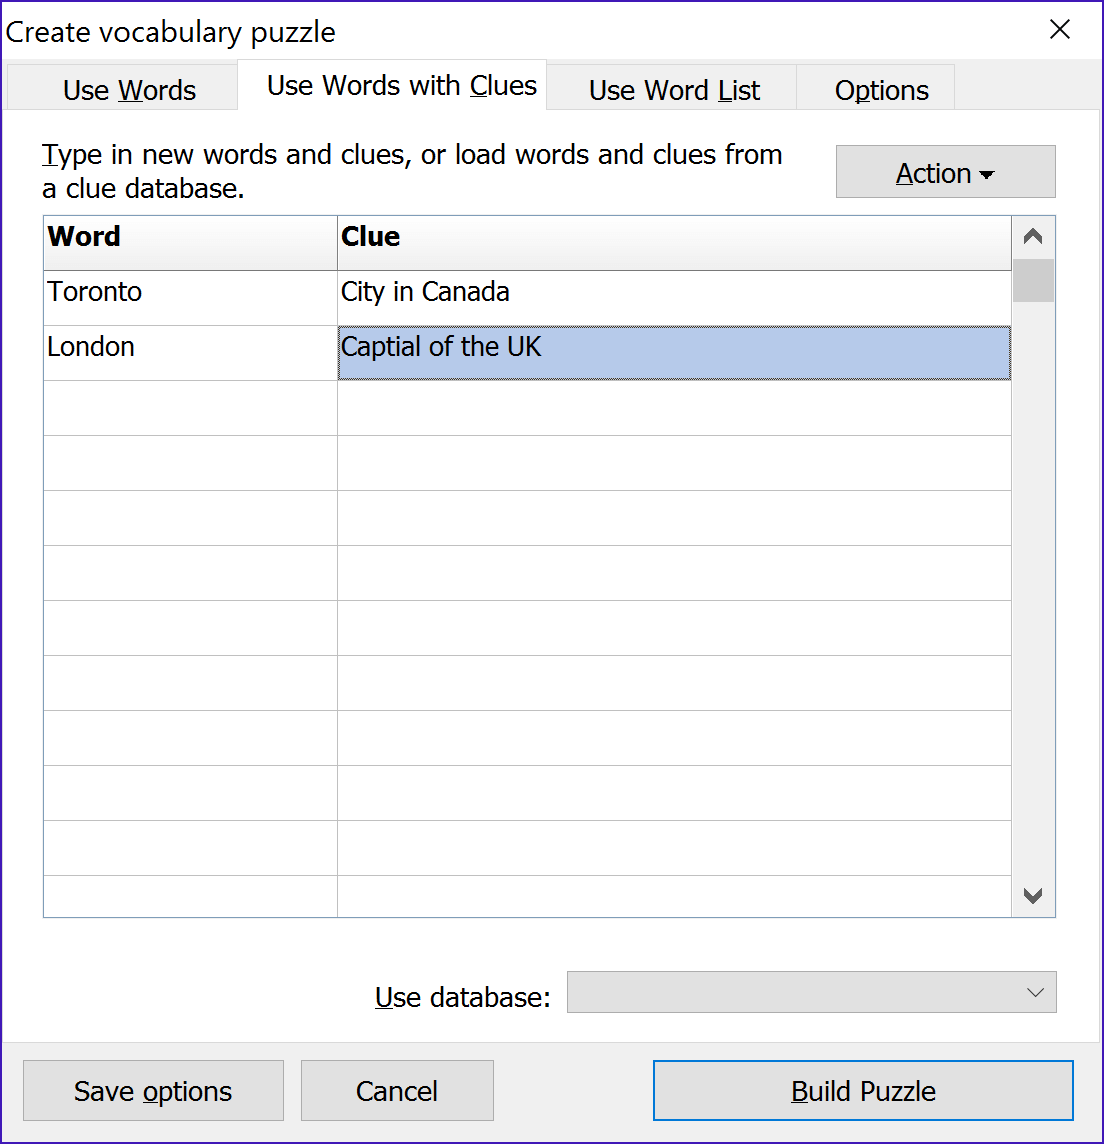Click the Build Puzzle button

tap(862, 1091)
